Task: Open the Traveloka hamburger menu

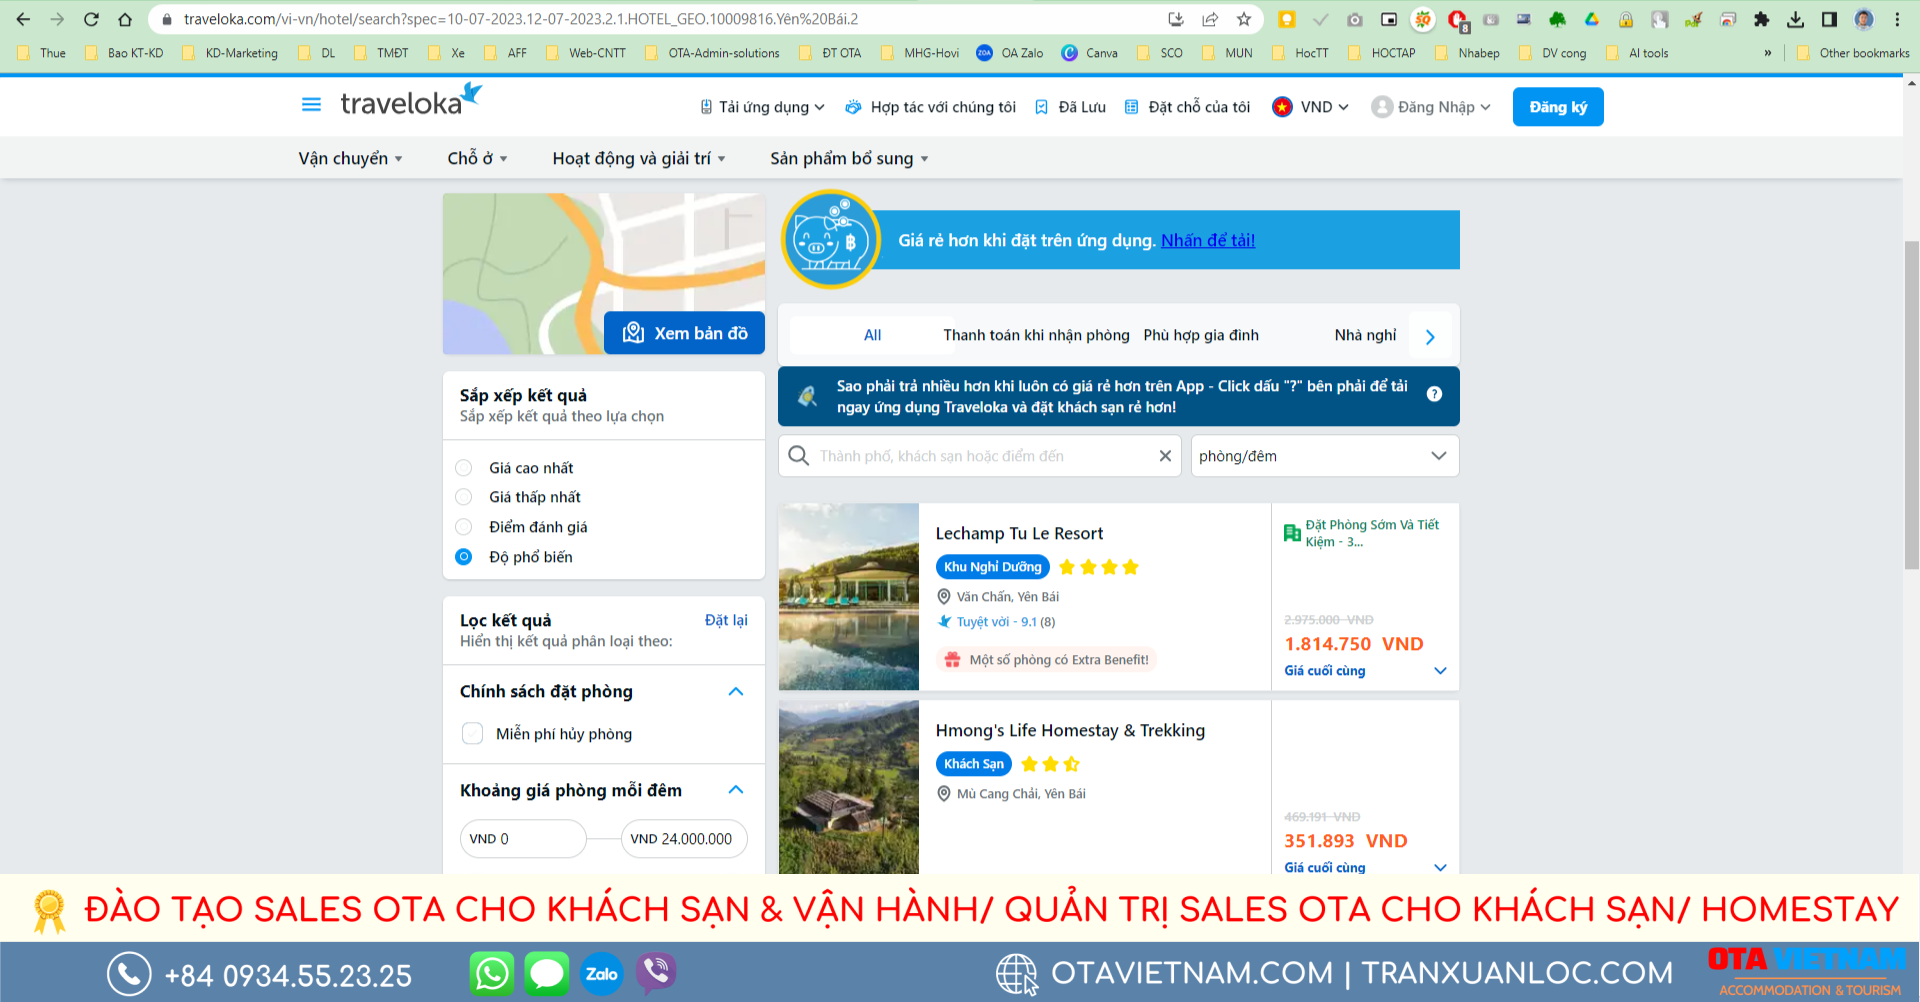Action: (311, 104)
